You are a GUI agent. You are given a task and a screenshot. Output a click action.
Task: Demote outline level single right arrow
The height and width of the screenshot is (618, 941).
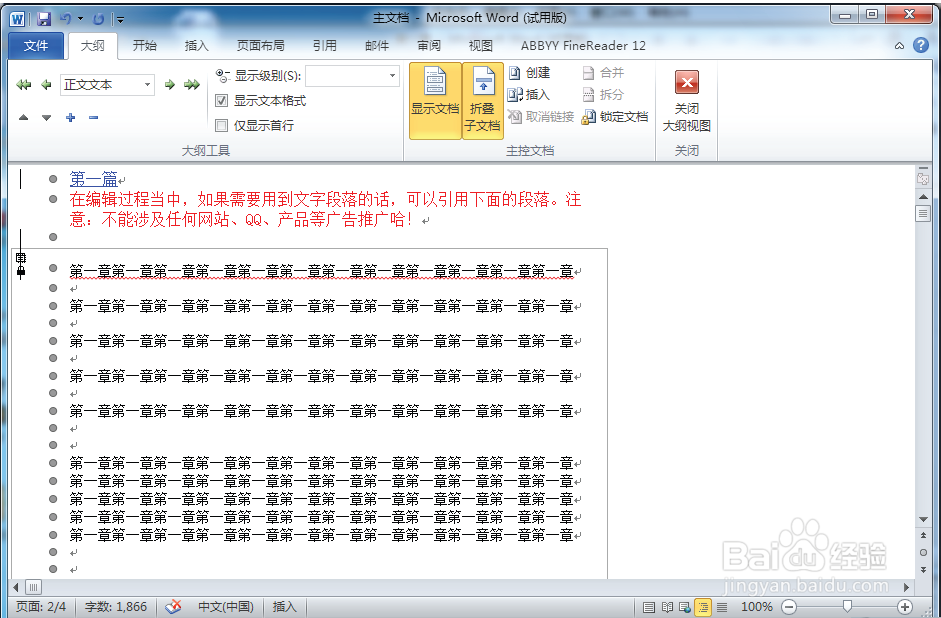170,85
